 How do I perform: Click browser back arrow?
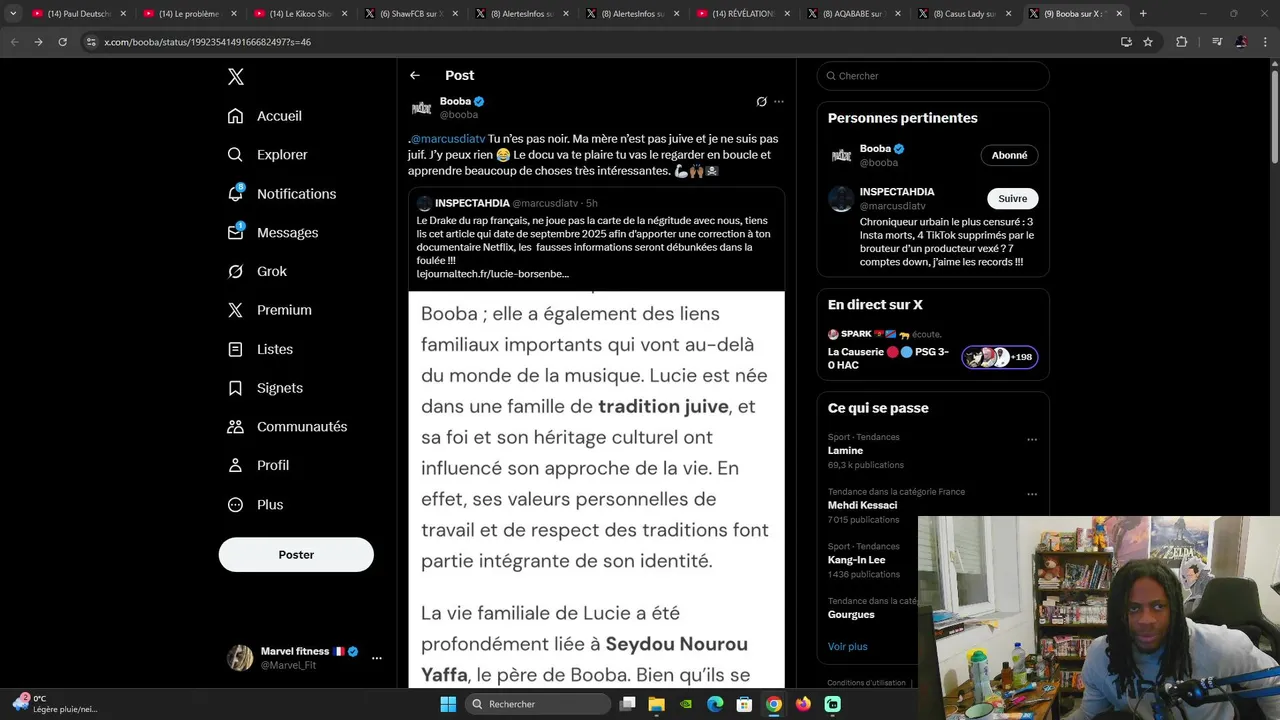14,42
